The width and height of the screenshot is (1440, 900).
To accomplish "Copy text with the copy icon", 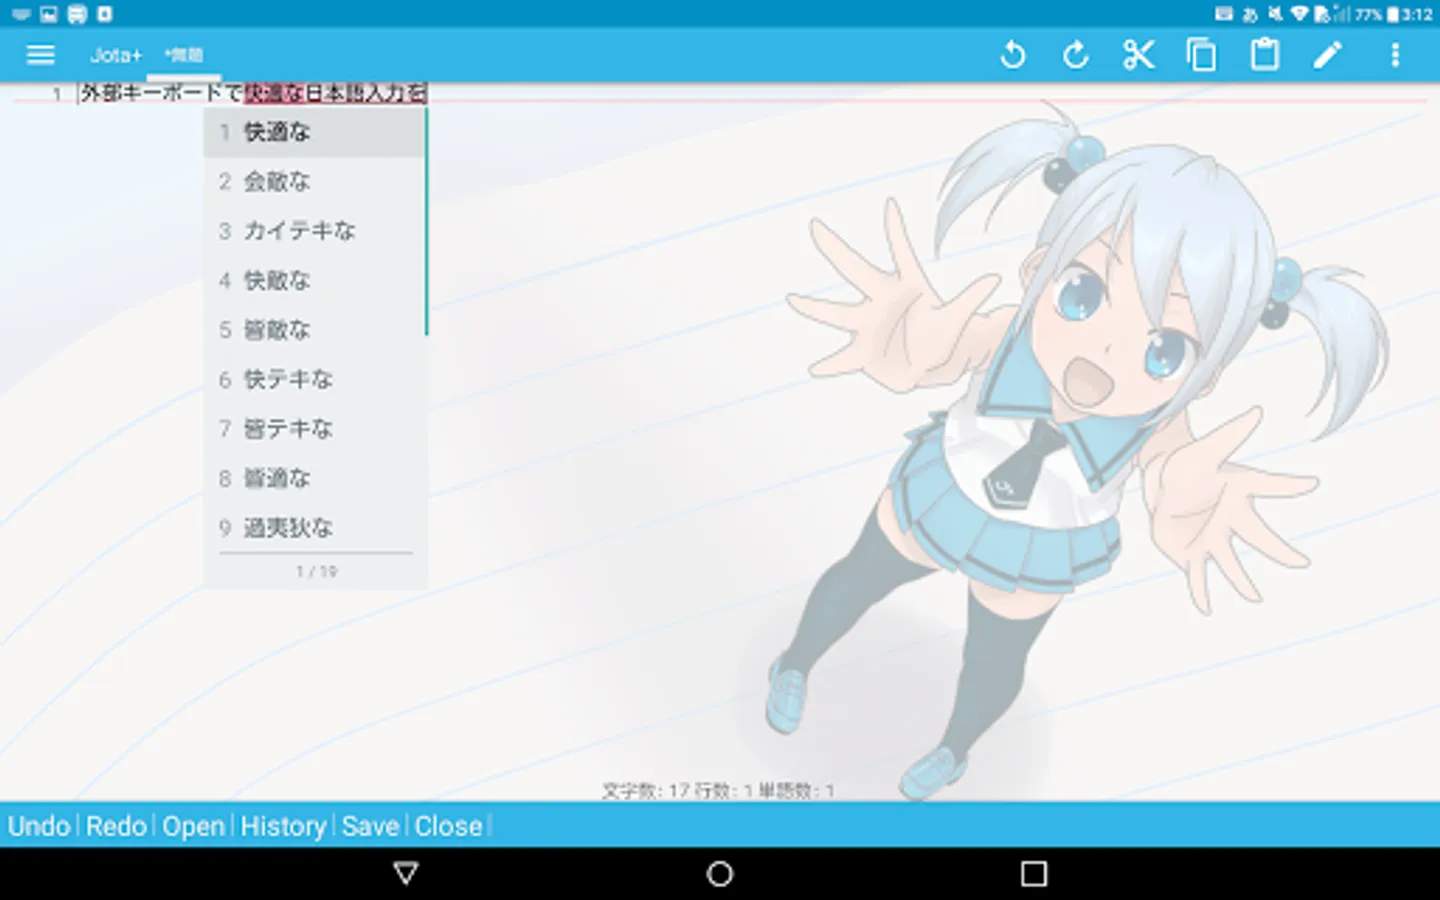I will pyautogui.click(x=1201, y=55).
